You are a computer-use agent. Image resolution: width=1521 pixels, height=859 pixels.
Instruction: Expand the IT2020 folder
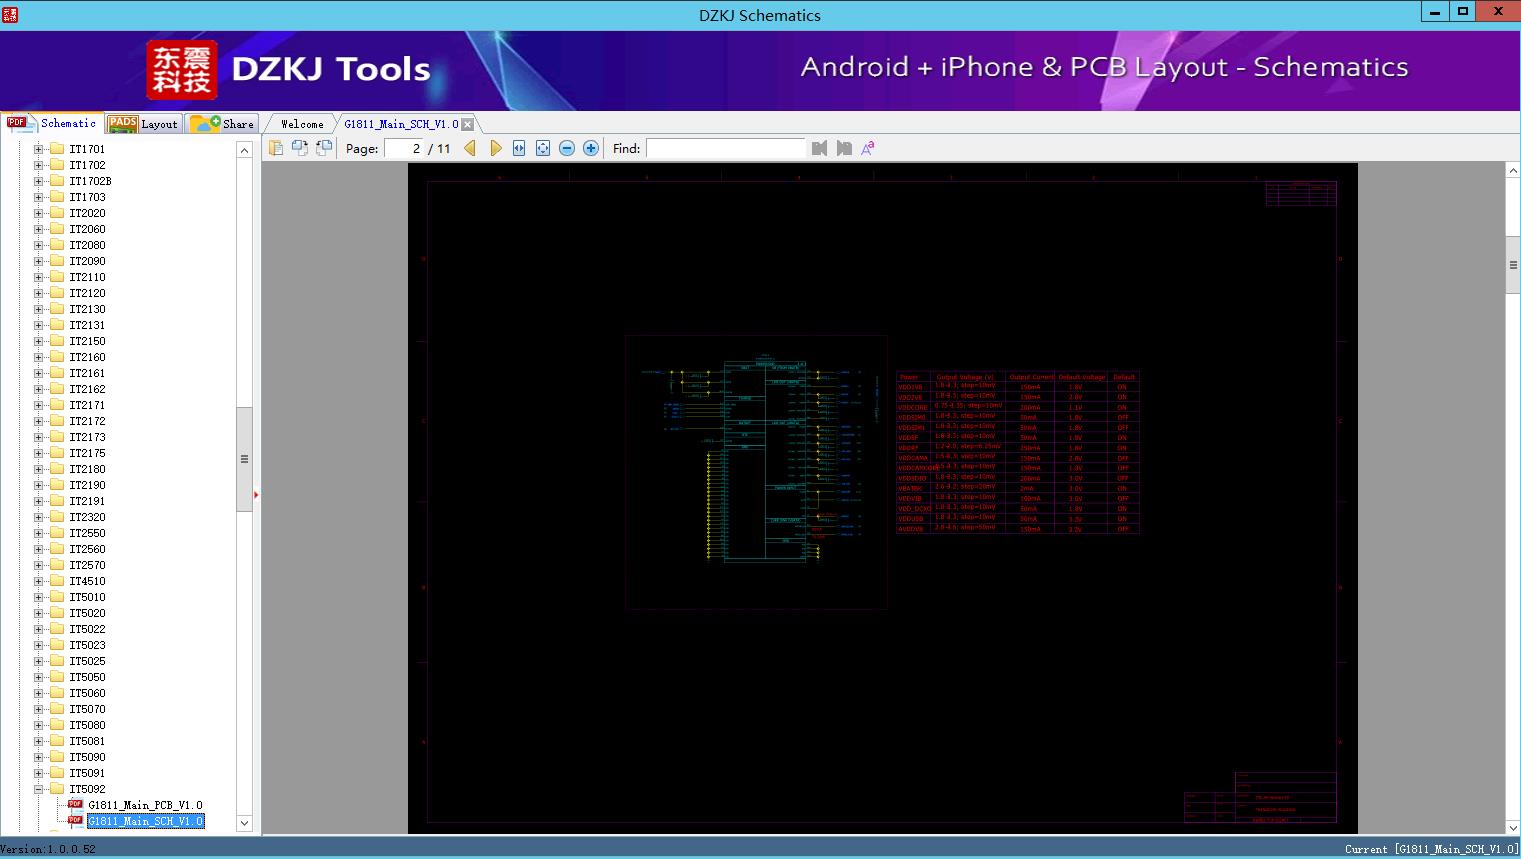(x=38, y=213)
